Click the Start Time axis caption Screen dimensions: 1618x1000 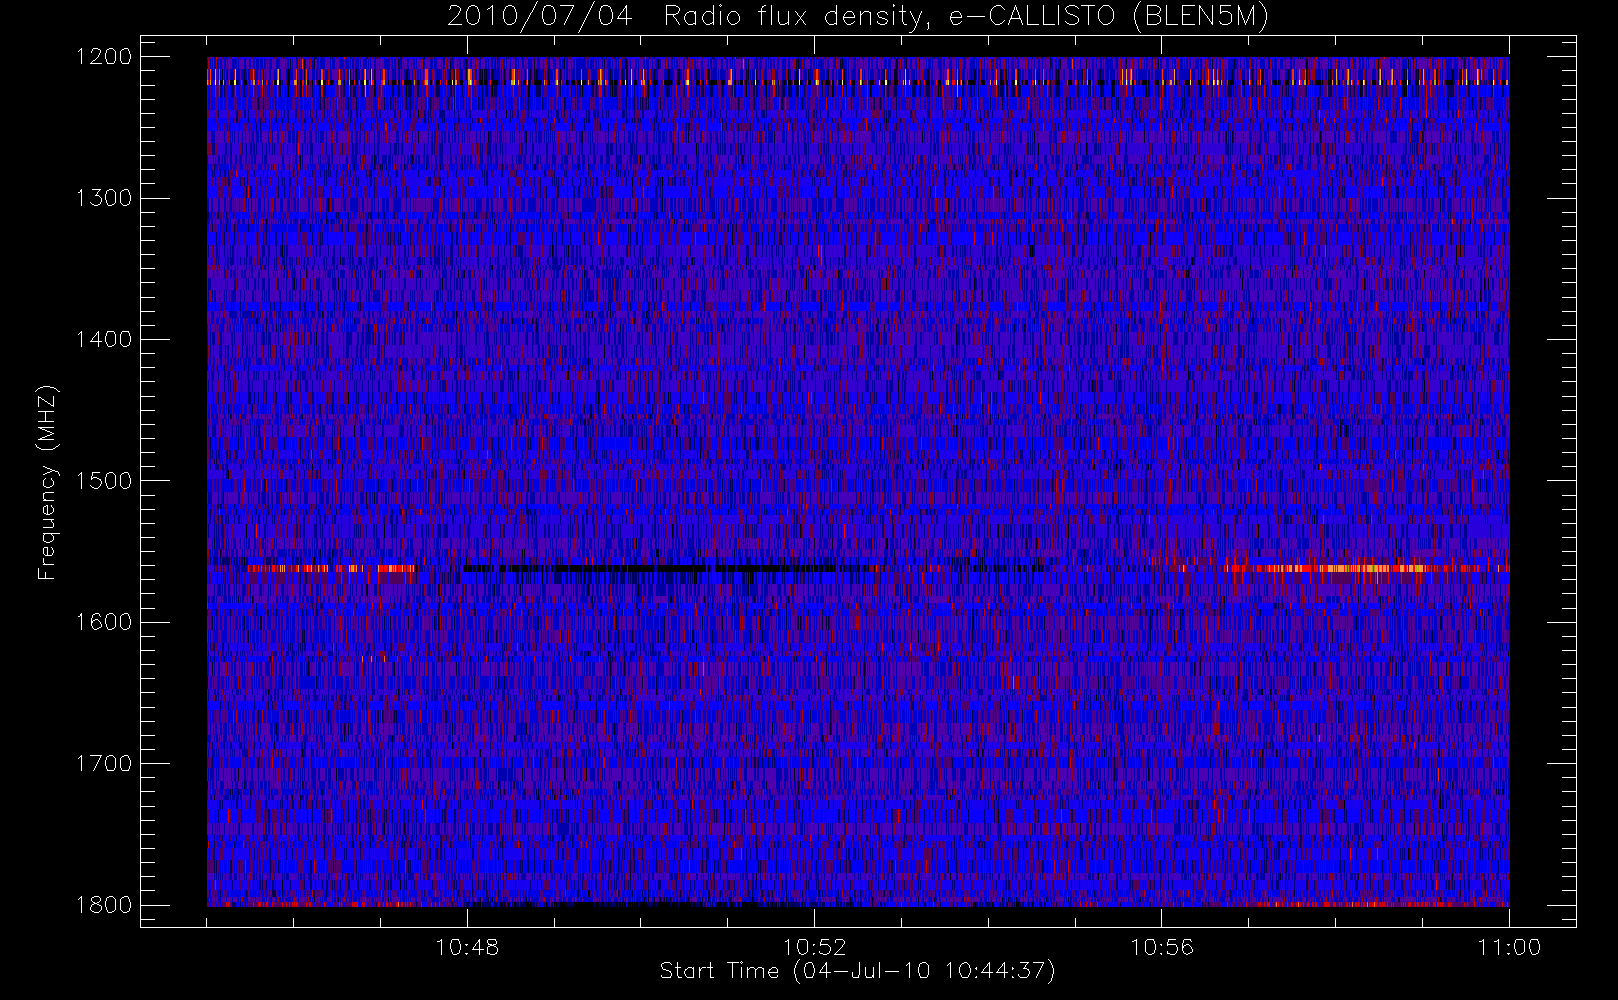click(858, 971)
